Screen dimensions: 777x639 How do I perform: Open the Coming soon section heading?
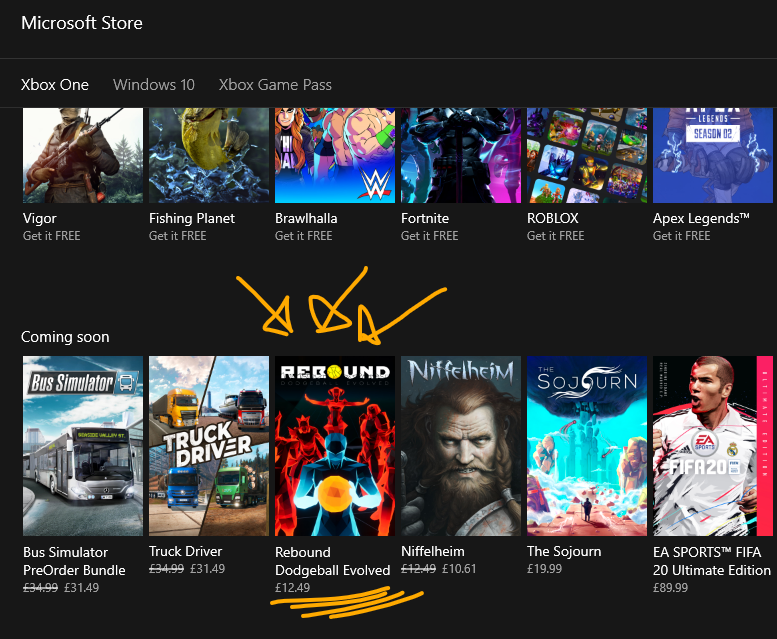[x=65, y=337]
